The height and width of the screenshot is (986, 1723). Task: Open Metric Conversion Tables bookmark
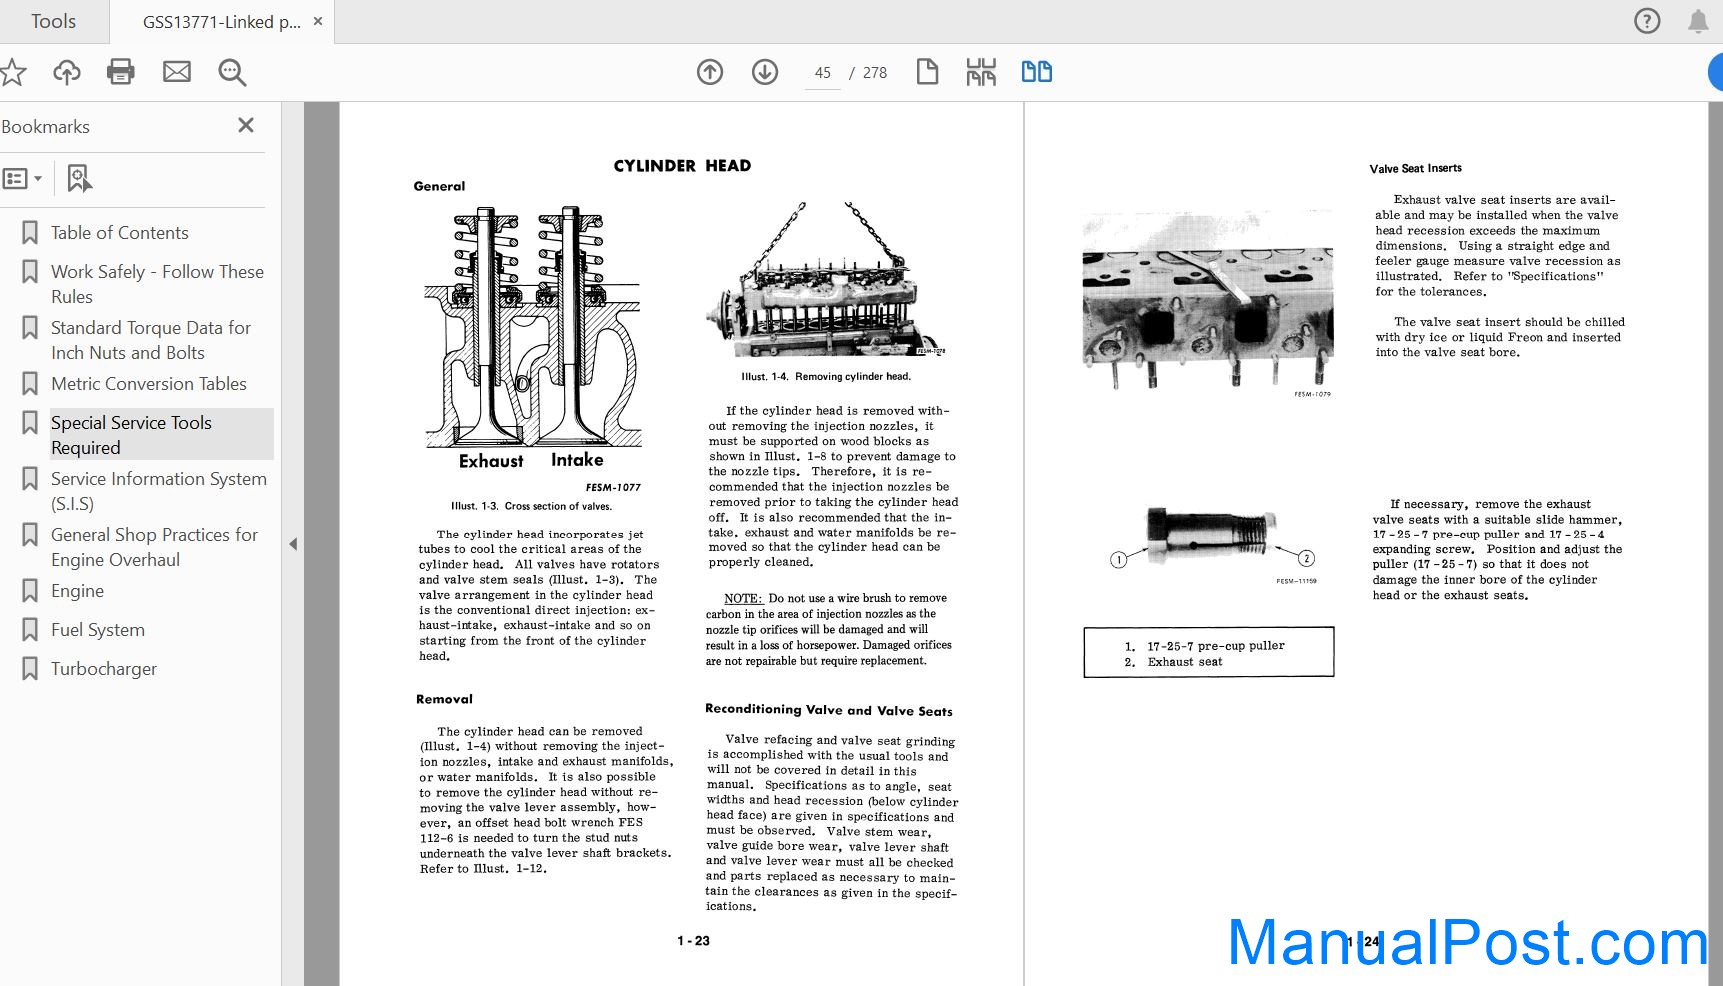pos(148,384)
